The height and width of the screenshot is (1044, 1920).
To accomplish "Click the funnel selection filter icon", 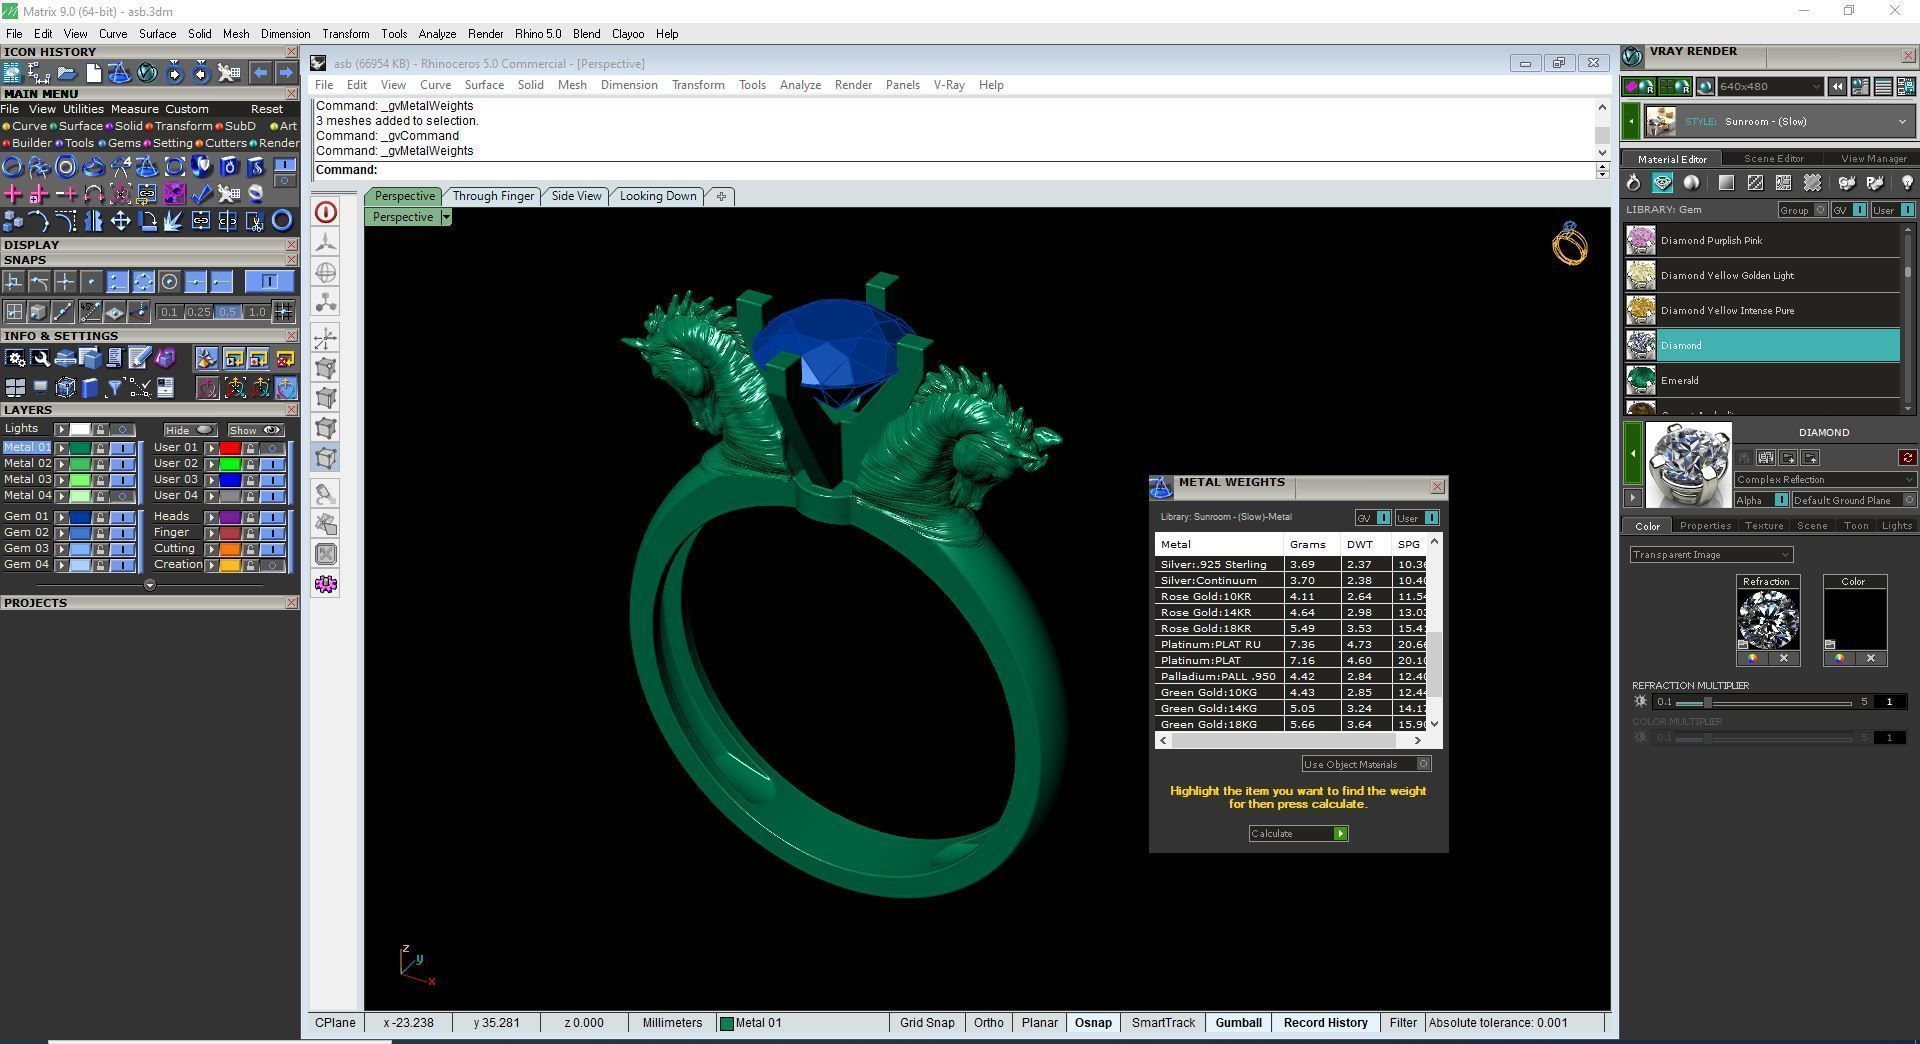I will tap(114, 387).
